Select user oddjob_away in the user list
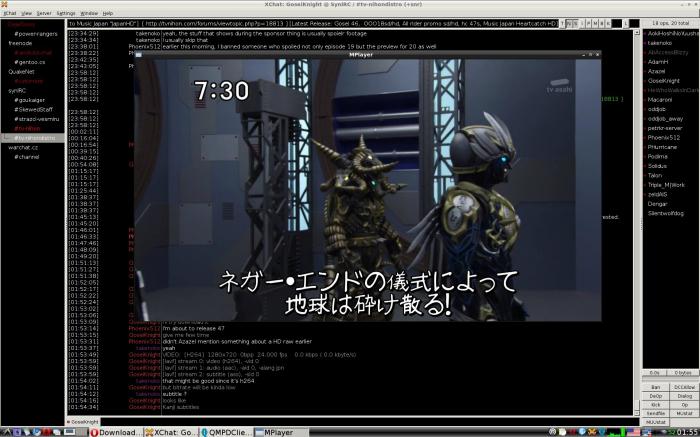The image size is (700, 437). tap(665, 119)
